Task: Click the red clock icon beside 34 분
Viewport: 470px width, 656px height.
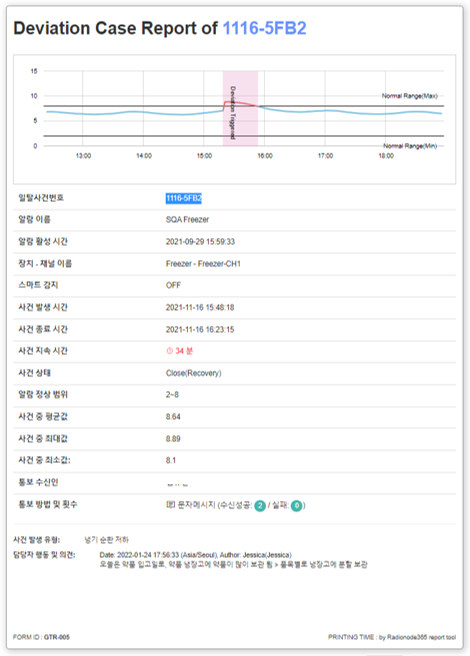Action: click(x=170, y=351)
